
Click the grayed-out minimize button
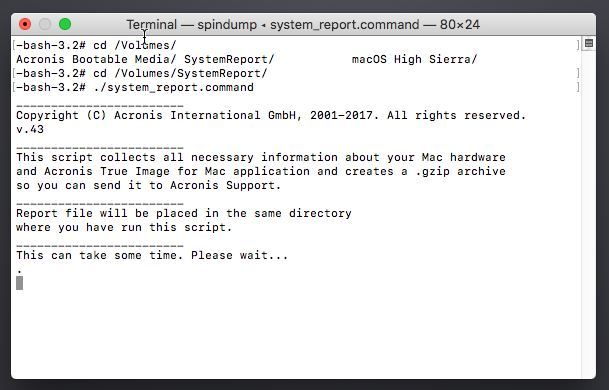(45, 24)
